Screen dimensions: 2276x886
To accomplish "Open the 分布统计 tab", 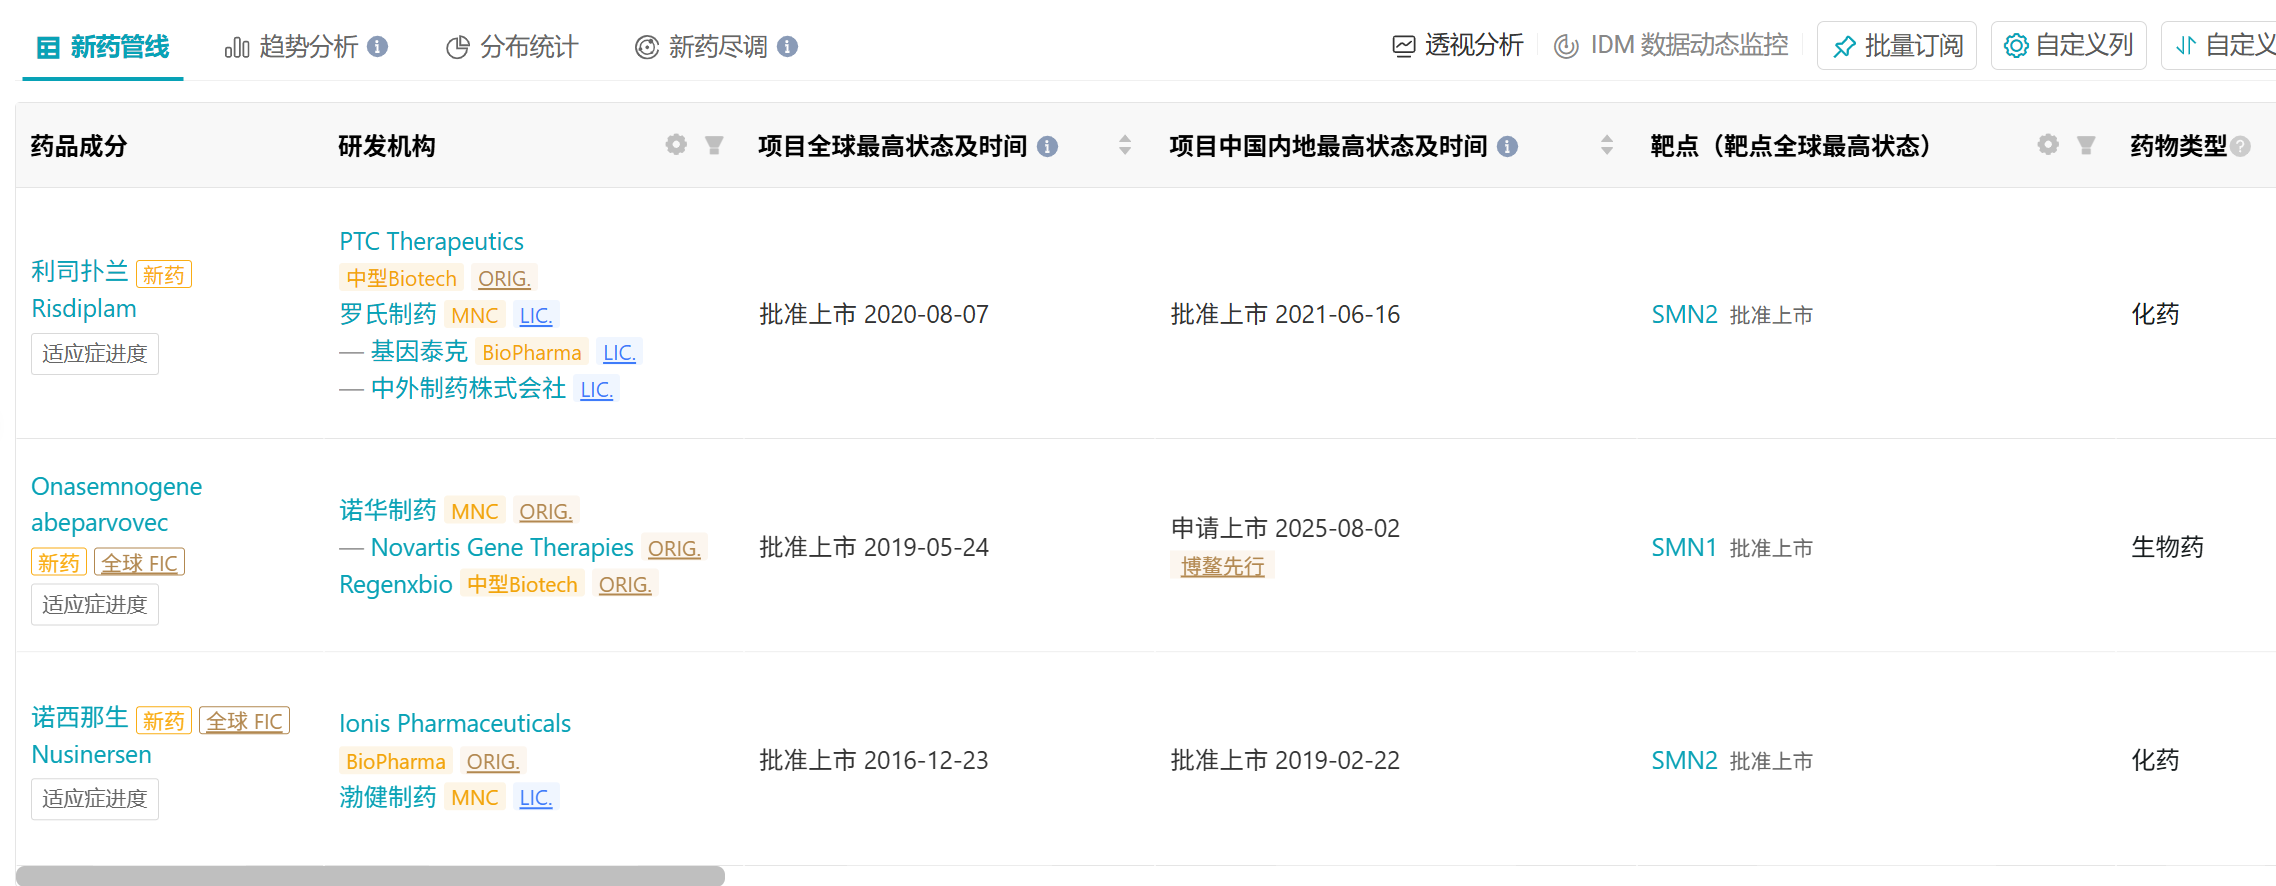I will tap(512, 47).
